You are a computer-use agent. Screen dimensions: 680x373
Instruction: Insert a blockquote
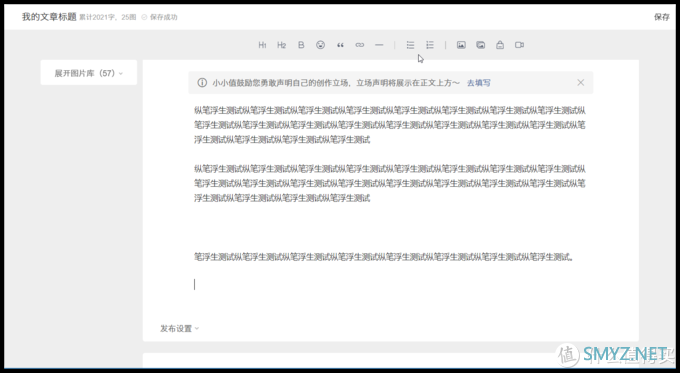(x=340, y=45)
